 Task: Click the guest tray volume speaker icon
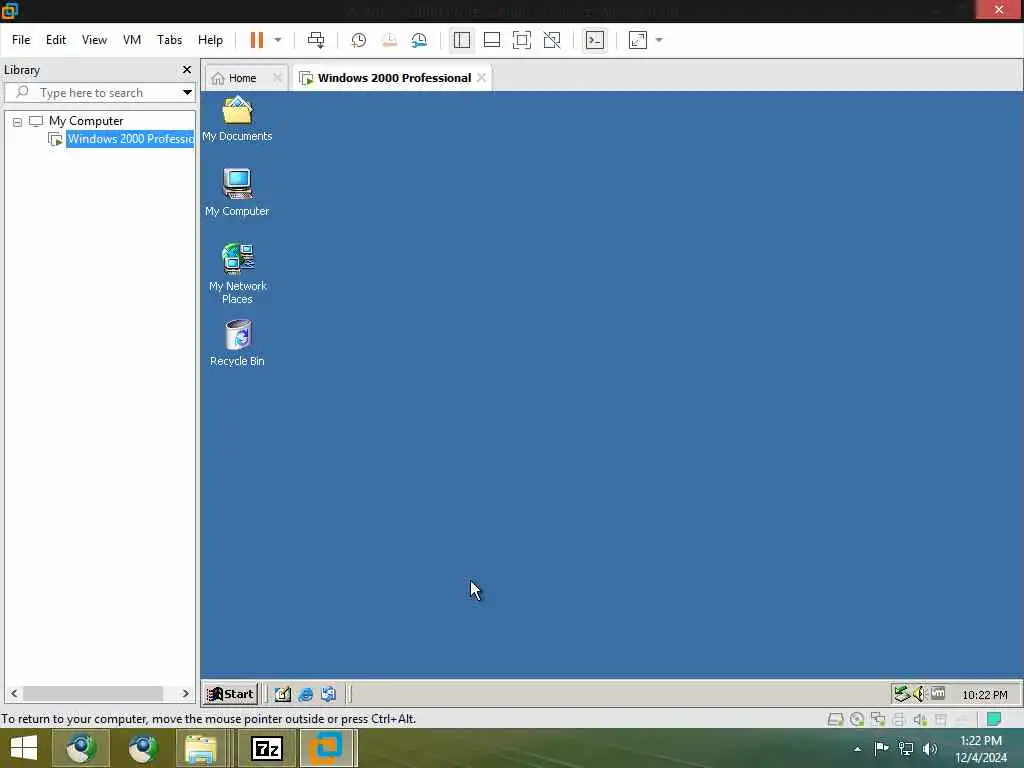919,694
